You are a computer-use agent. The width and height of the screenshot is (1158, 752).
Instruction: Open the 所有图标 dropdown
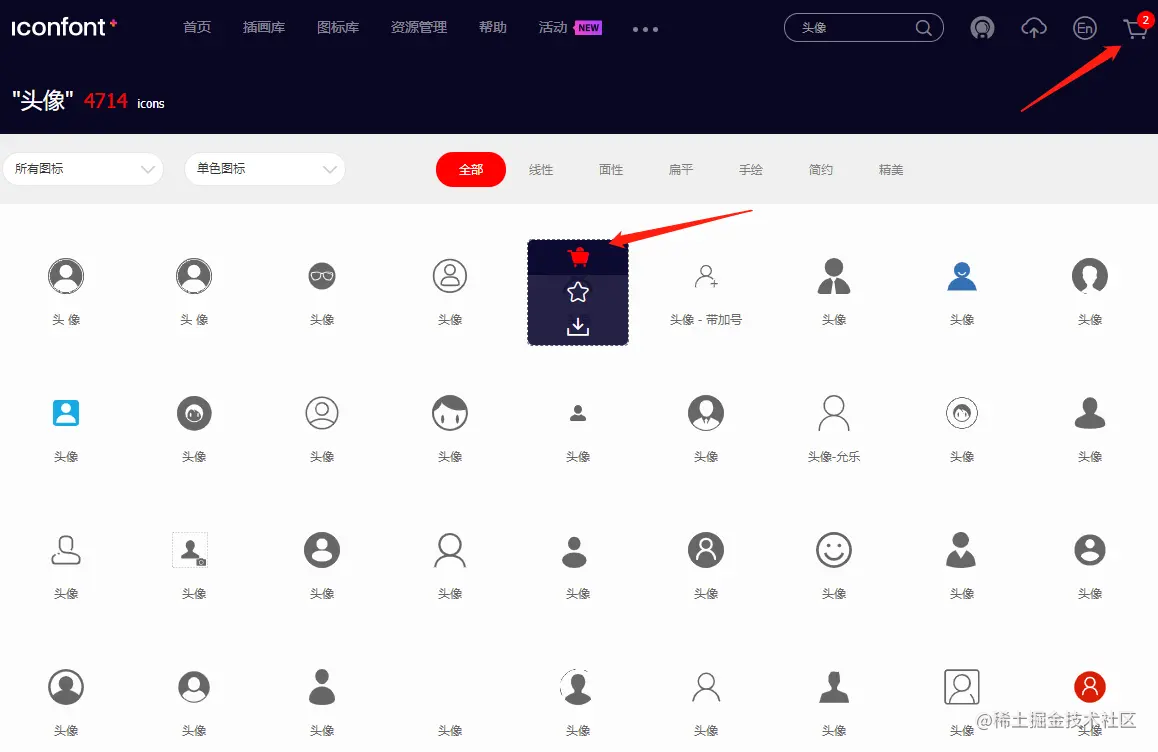point(83,169)
